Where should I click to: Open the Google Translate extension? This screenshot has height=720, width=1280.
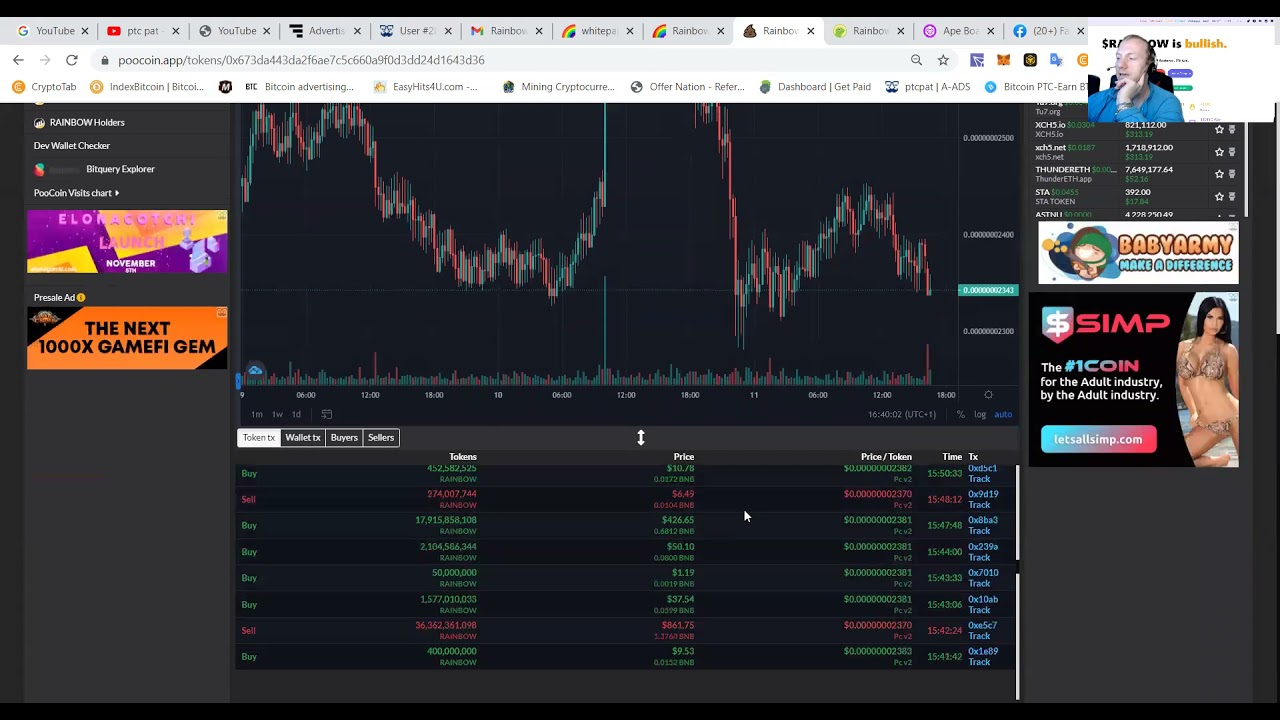[1056, 60]
